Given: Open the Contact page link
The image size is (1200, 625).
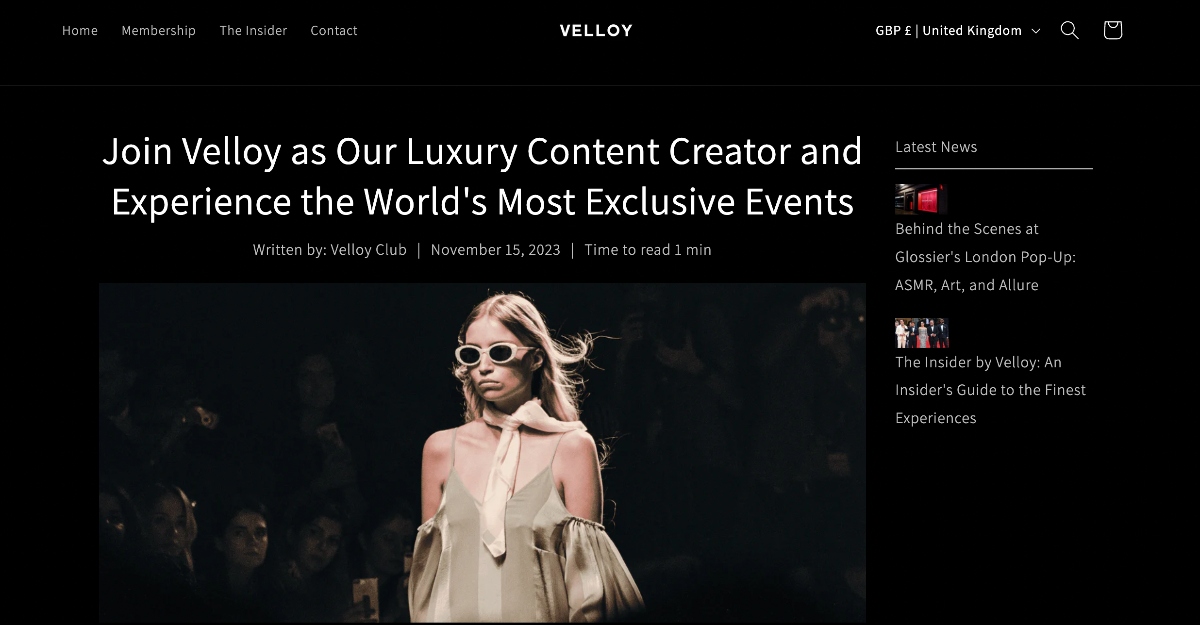Looking at the screenshot, I should click(x=334, y=30).
